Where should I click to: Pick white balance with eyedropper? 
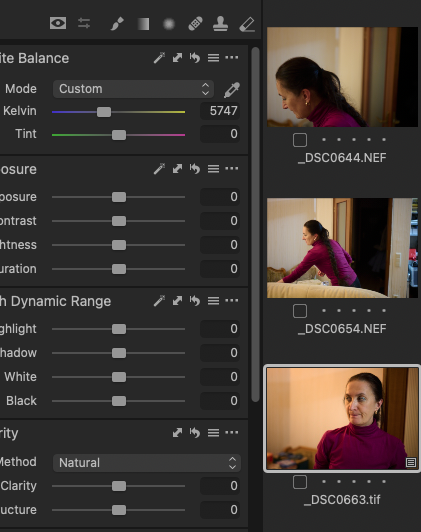232,90
